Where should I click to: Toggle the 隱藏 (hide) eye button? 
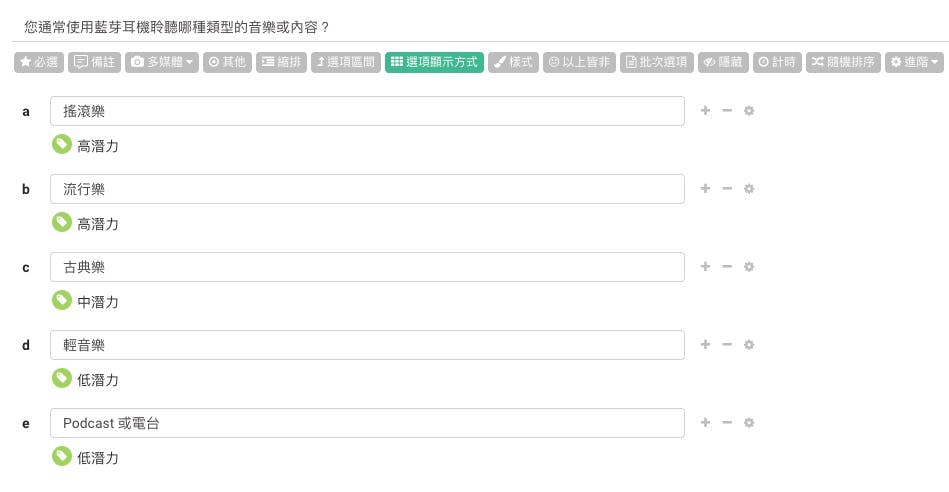722,62
